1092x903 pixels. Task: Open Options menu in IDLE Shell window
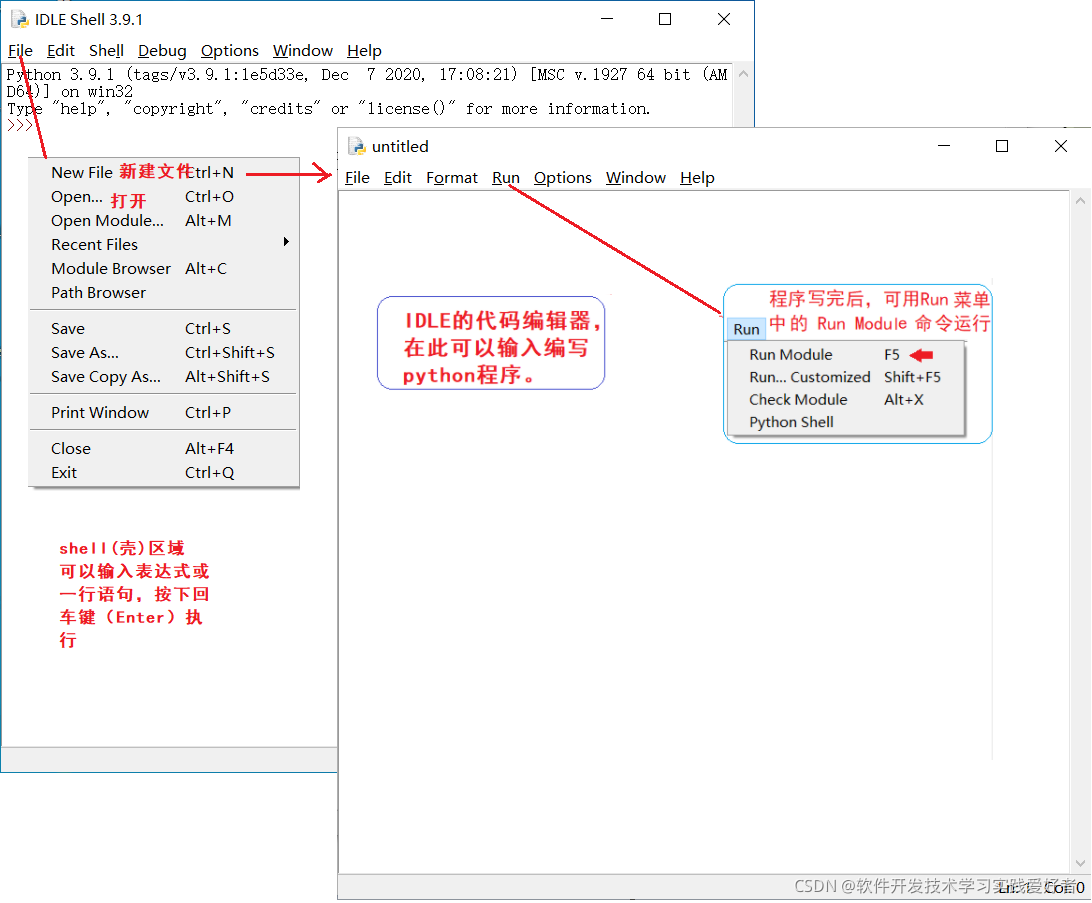click(229, 51)
